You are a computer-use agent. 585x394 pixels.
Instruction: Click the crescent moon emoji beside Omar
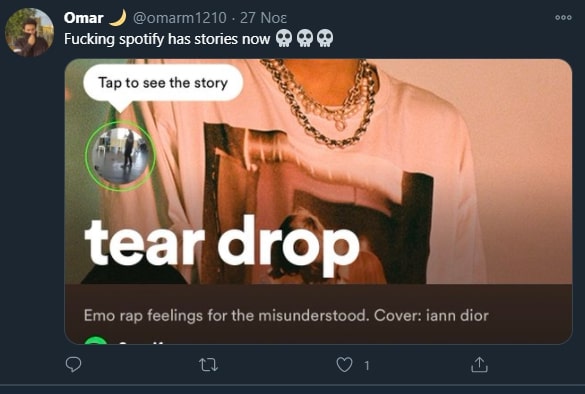tap(118, 18)
